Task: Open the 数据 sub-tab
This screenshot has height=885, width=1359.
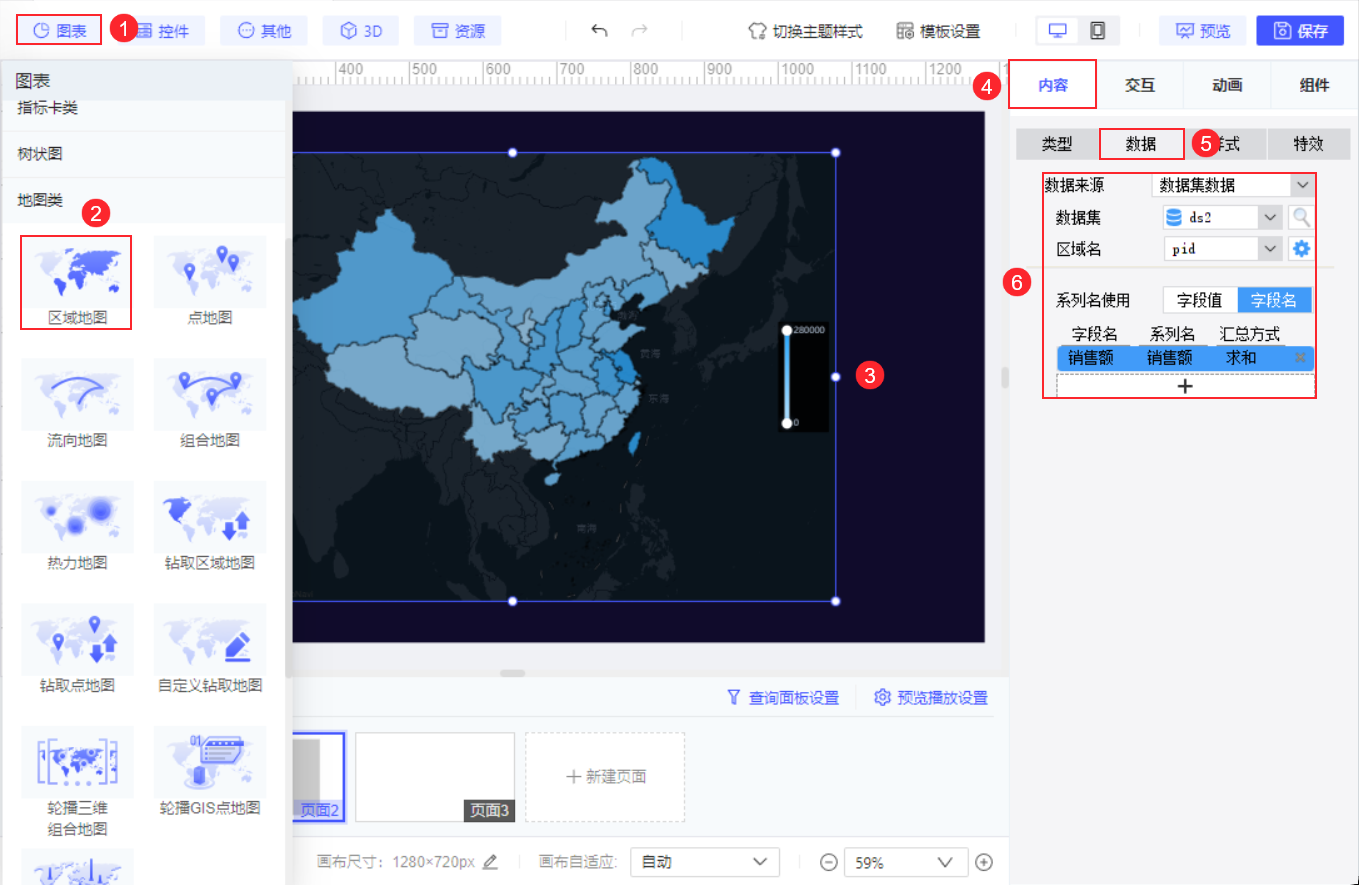Action: pos(1141,144)
